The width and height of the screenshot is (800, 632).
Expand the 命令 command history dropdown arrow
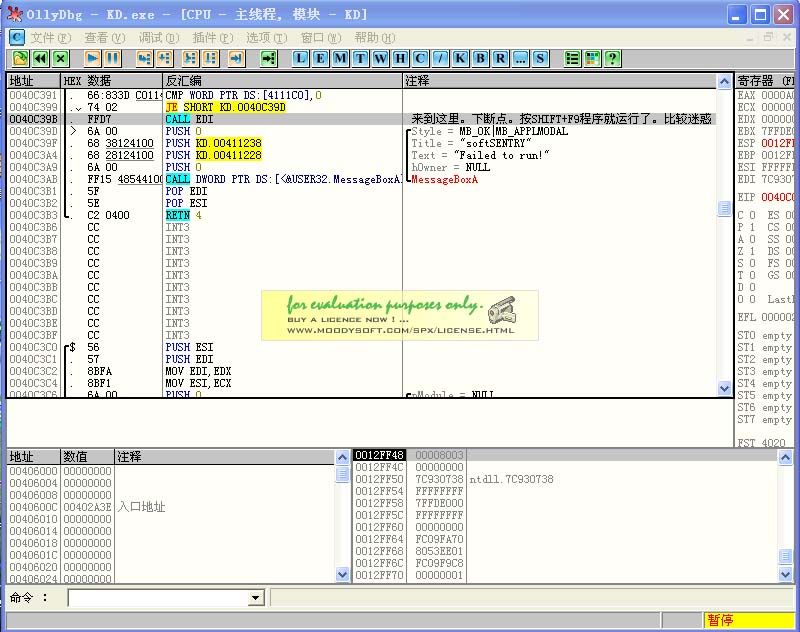(256, 598)
